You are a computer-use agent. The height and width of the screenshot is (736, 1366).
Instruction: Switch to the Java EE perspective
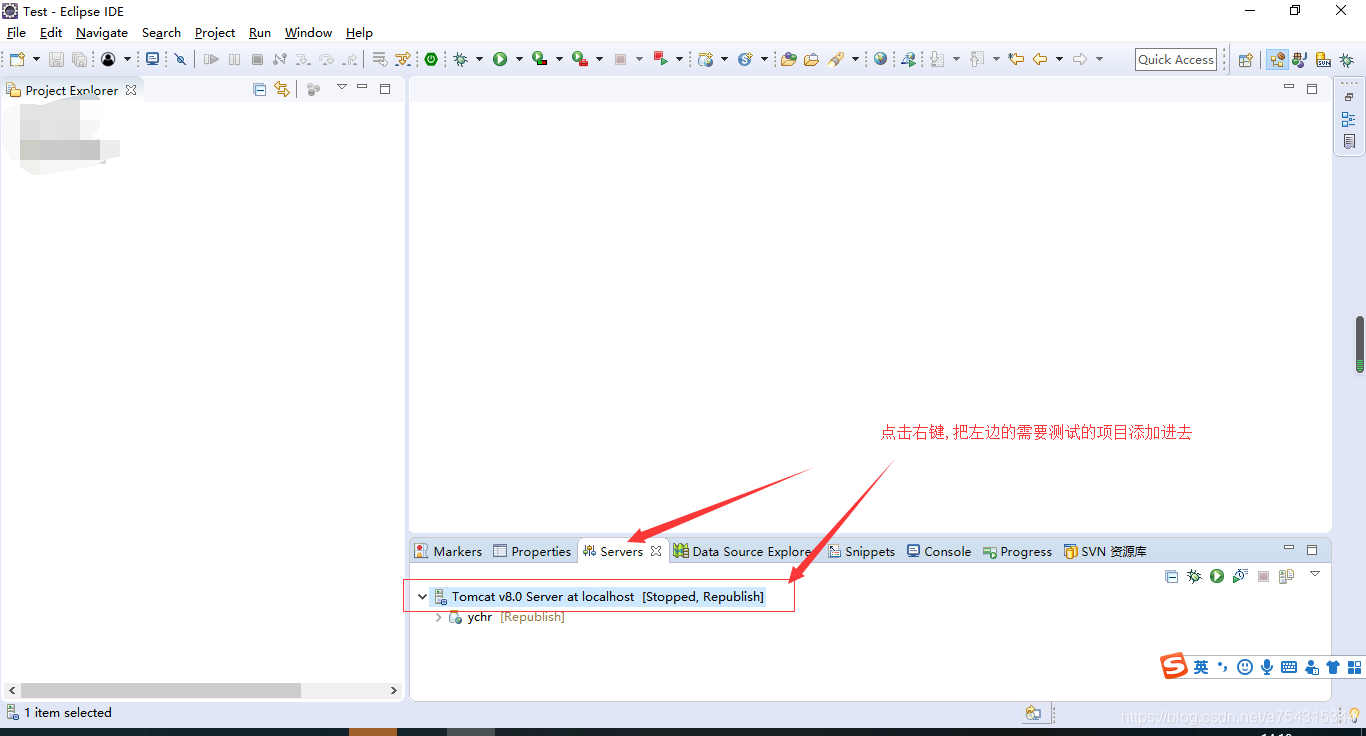click(1277, 60)
